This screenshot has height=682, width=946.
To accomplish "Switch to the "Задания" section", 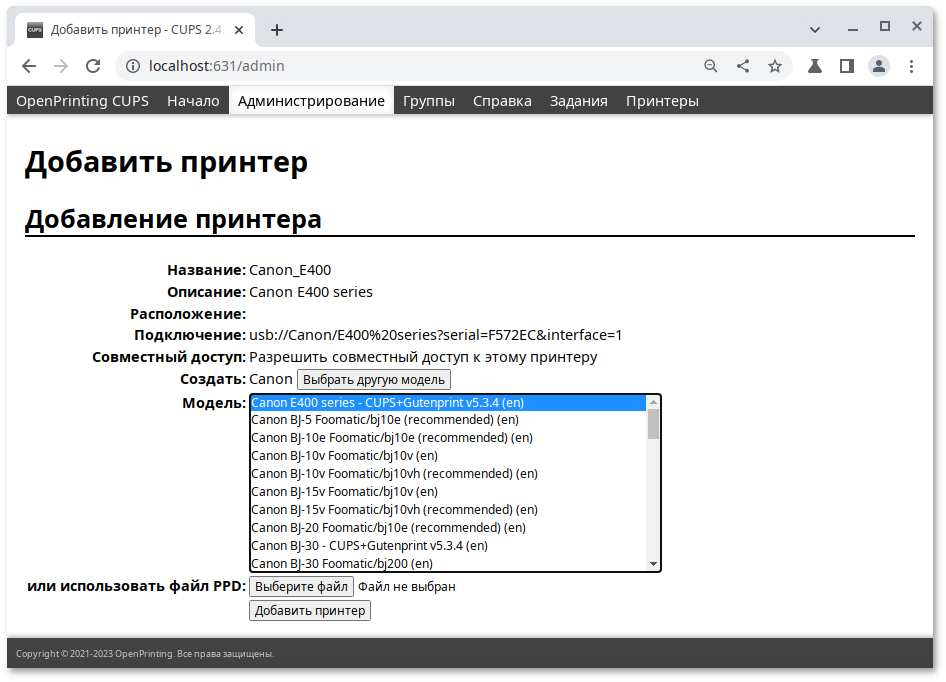I will tap(578, 100).
